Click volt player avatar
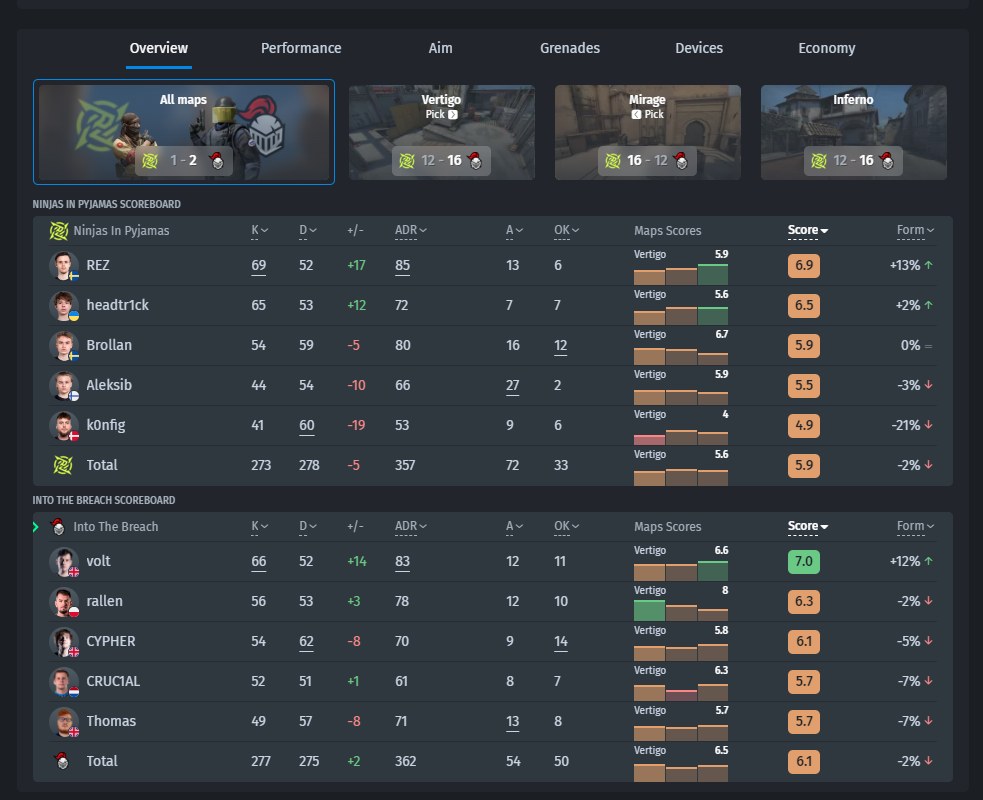Viewport: 983px width, 800px height. click(64, 561)
